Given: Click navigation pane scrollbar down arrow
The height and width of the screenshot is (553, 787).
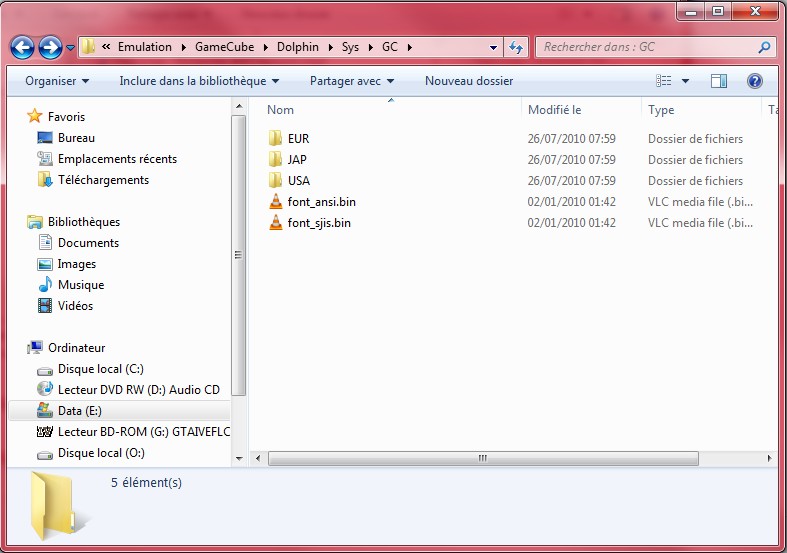Looking at the screenshot, I should click(239, 458).
